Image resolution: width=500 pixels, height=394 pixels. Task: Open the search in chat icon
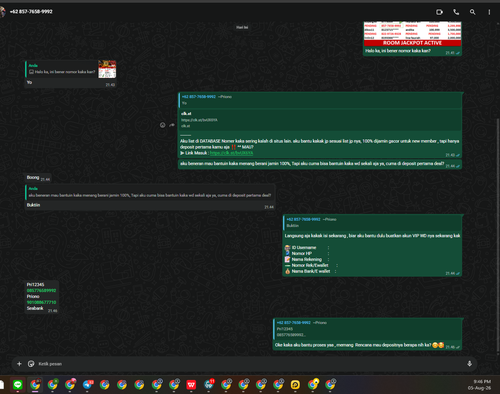coord(472,12)
